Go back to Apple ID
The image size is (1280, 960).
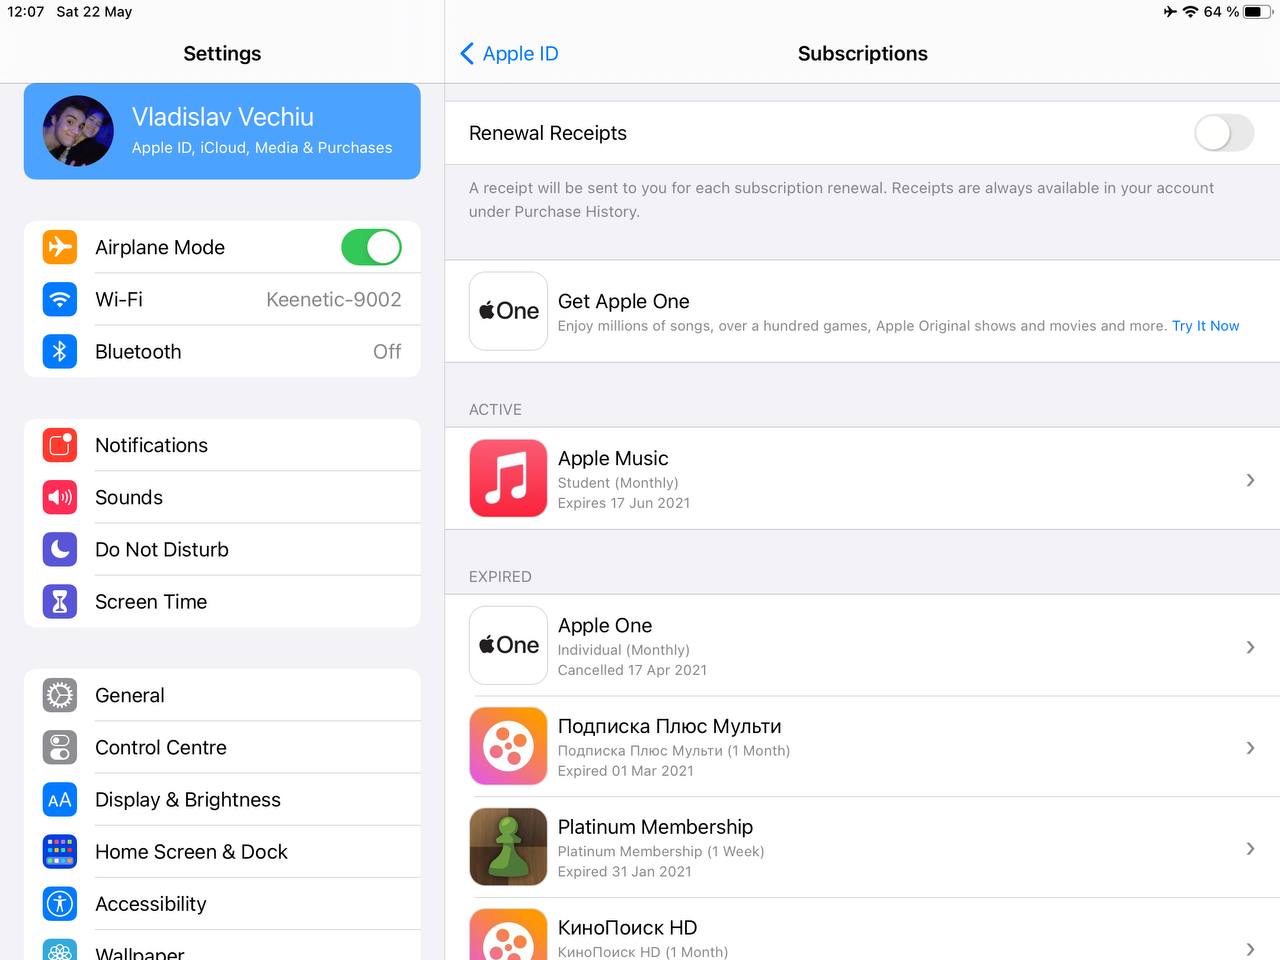pyautogui.click(x=509, y=54)
